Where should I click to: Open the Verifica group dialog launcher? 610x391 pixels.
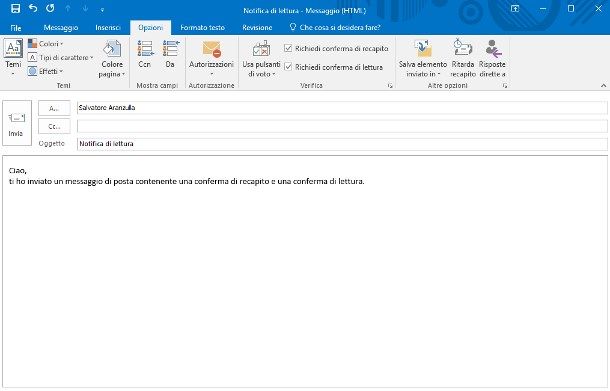[x=390, y=86]
